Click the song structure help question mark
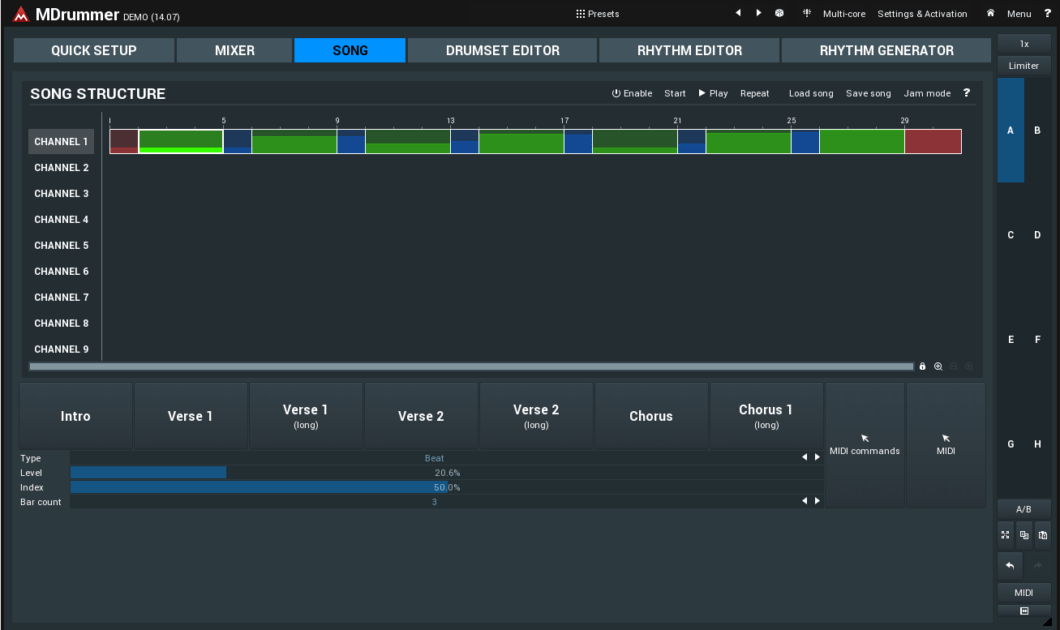1060x630 pixels. (966, 93)
